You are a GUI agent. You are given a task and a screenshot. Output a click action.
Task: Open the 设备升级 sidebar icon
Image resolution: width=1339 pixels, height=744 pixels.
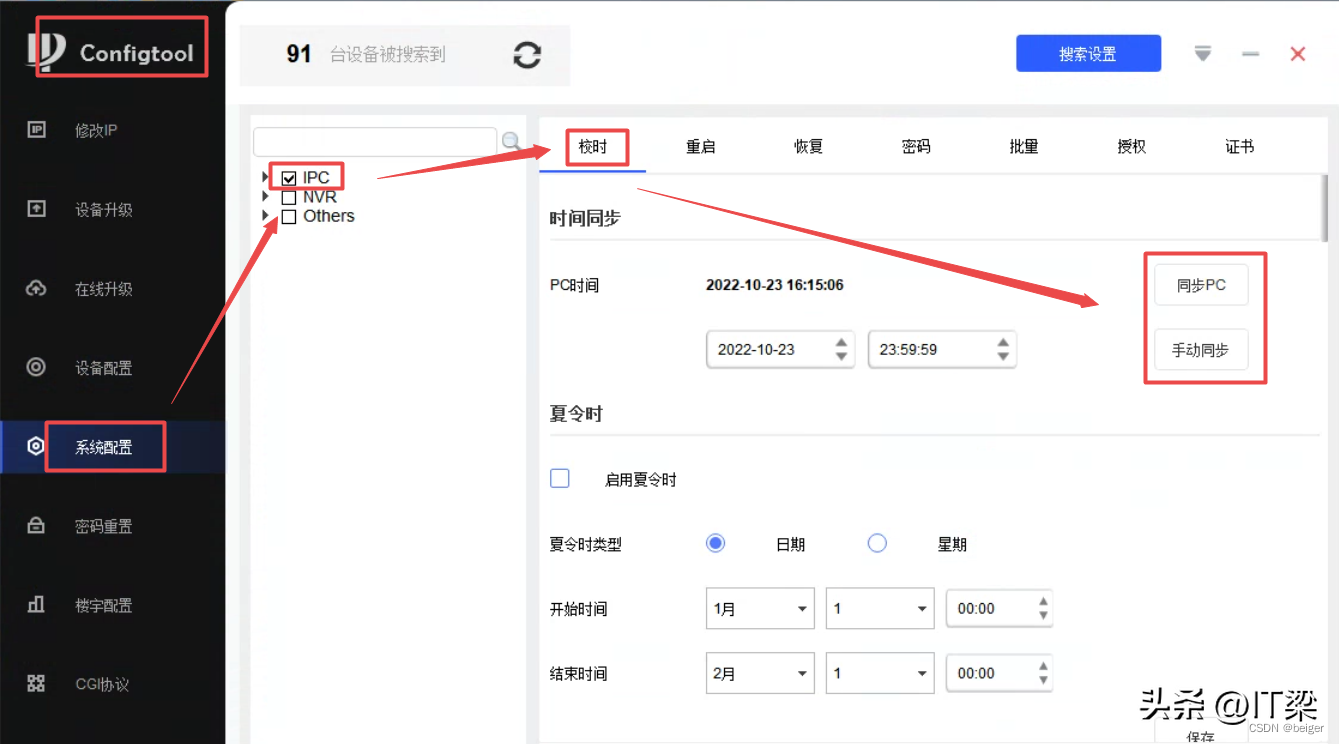(x=37, y=209)
